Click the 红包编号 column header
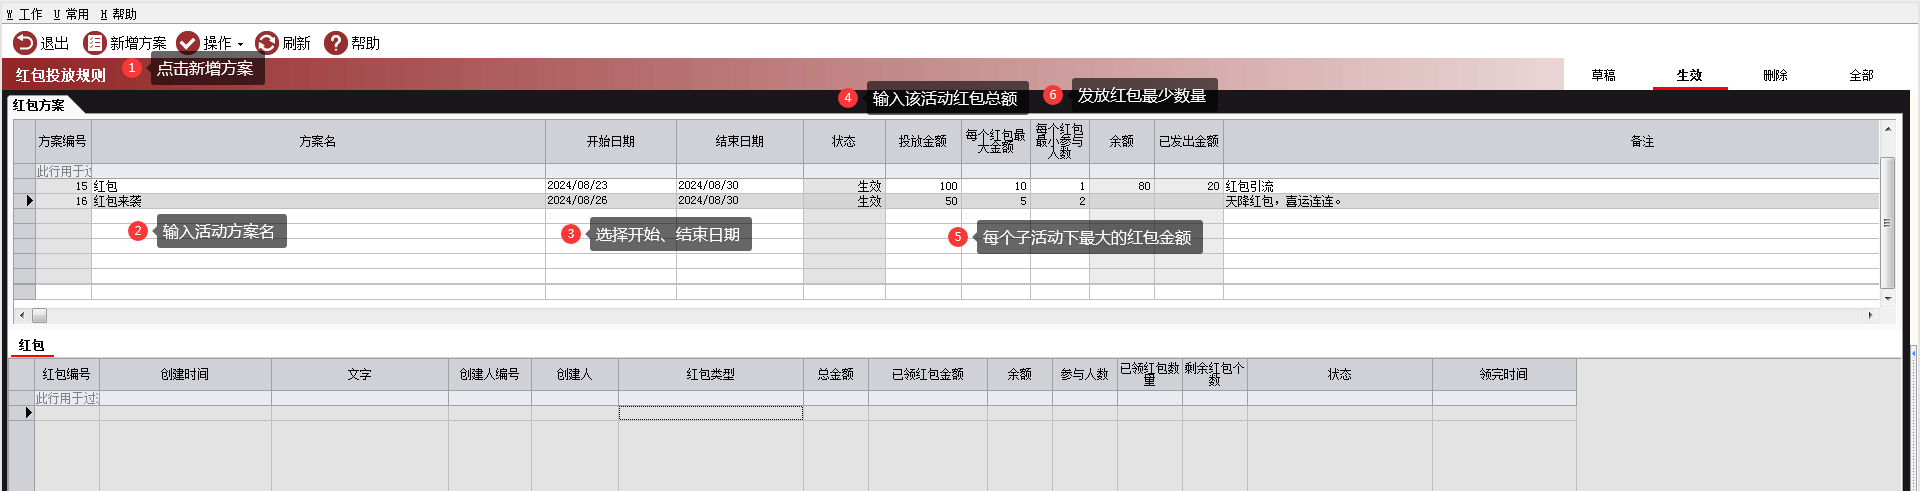 pos(67,374)
